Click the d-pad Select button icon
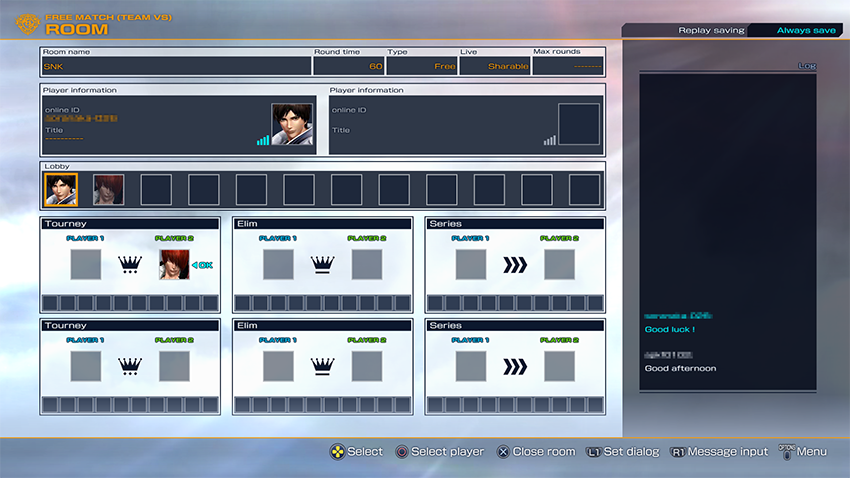This screenshot has height=478, width=850. (337, 452)
